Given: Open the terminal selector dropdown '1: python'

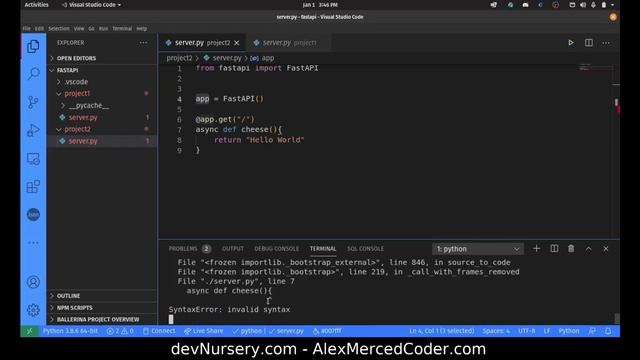Looking at the screenshot, I should click(x=478, y=249).
